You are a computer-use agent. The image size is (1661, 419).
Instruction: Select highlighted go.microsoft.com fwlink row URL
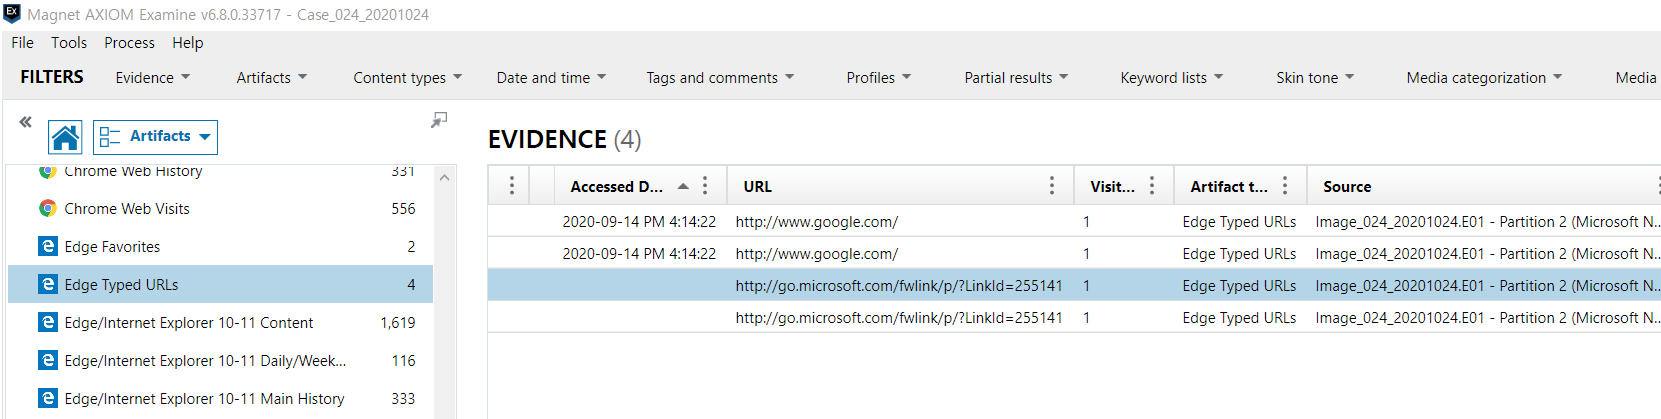[x=898, y=285]
